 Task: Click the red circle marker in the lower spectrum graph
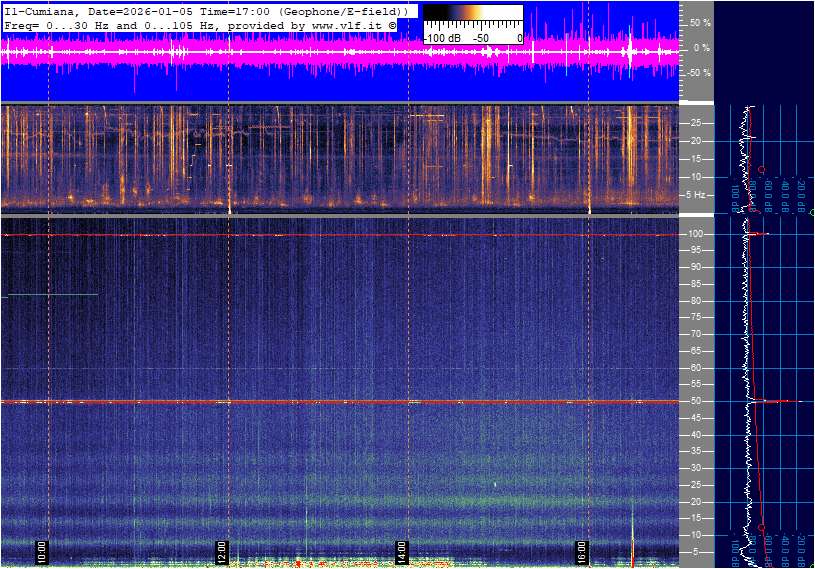tap(761, 527)
